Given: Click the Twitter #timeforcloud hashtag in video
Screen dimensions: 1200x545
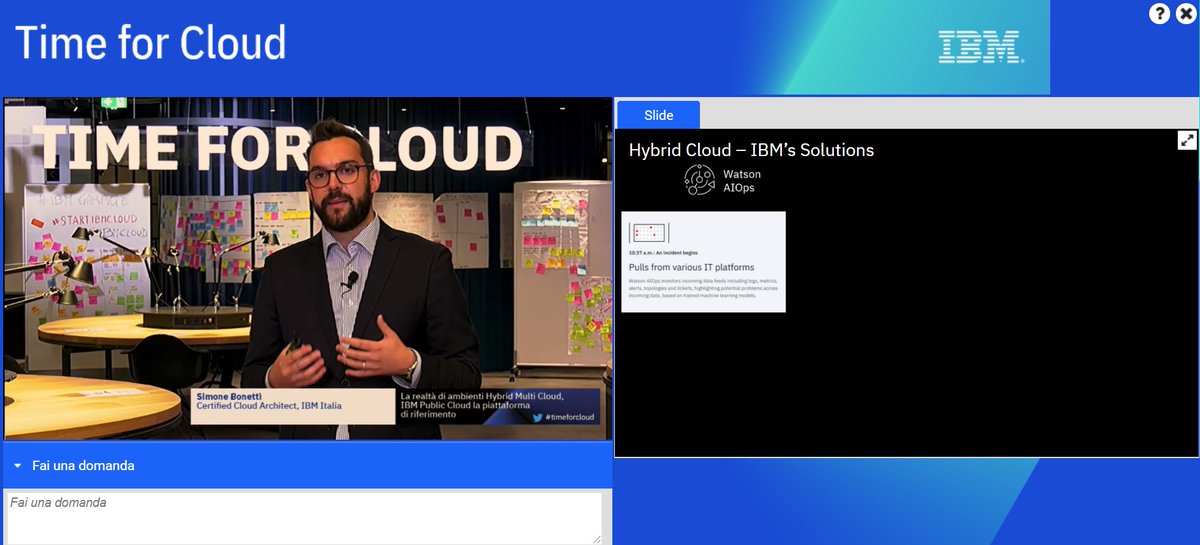Looking at the screenshot, I should tap(562, 418).
